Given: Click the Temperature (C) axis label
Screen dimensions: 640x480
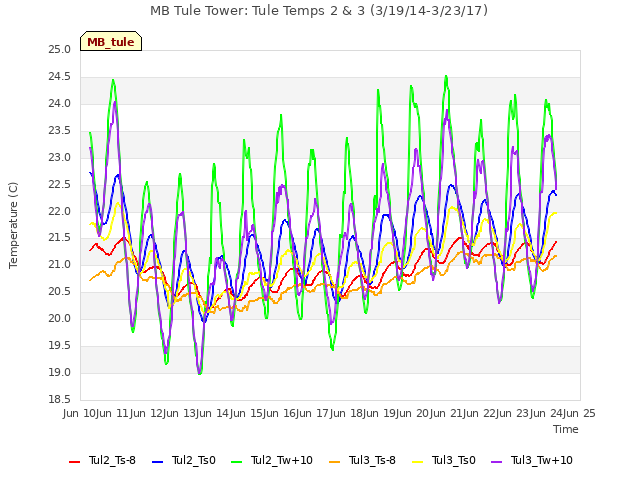Looking at the screenshot, I should 13,225.
